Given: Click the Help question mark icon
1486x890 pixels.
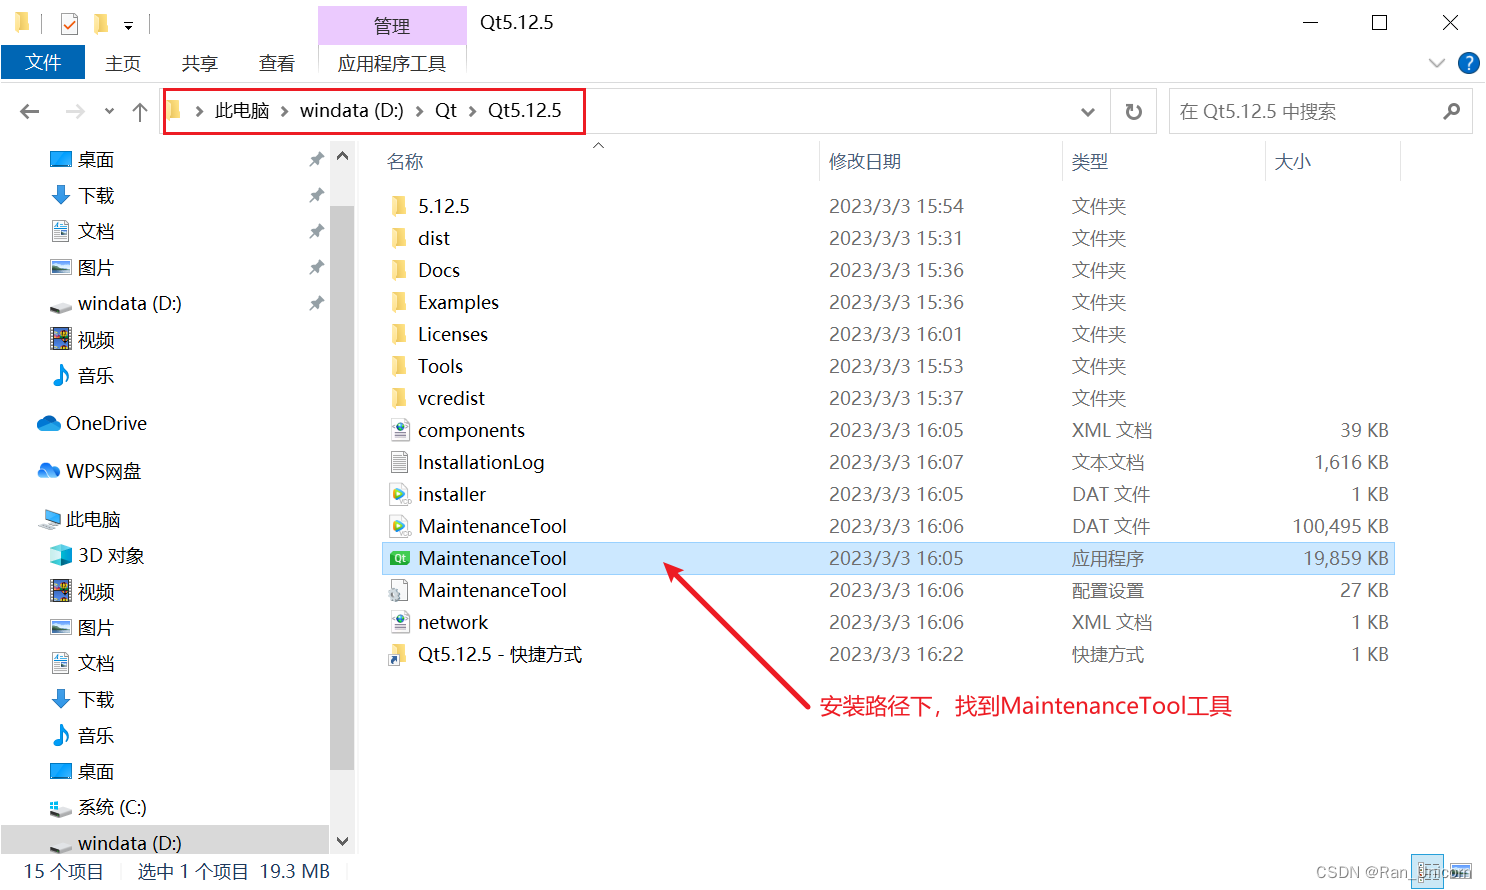Looking at the screenshot, I should (1468, 63).
